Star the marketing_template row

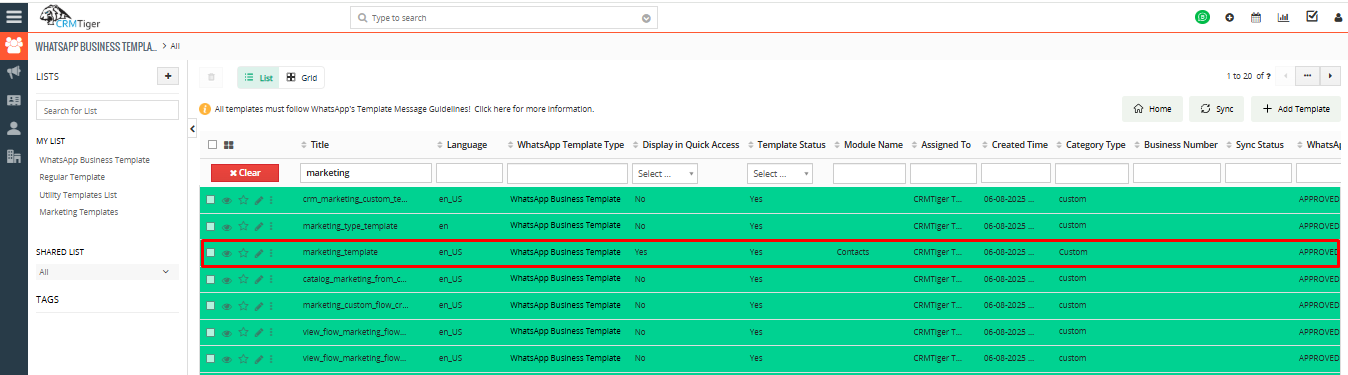(243, 253)
